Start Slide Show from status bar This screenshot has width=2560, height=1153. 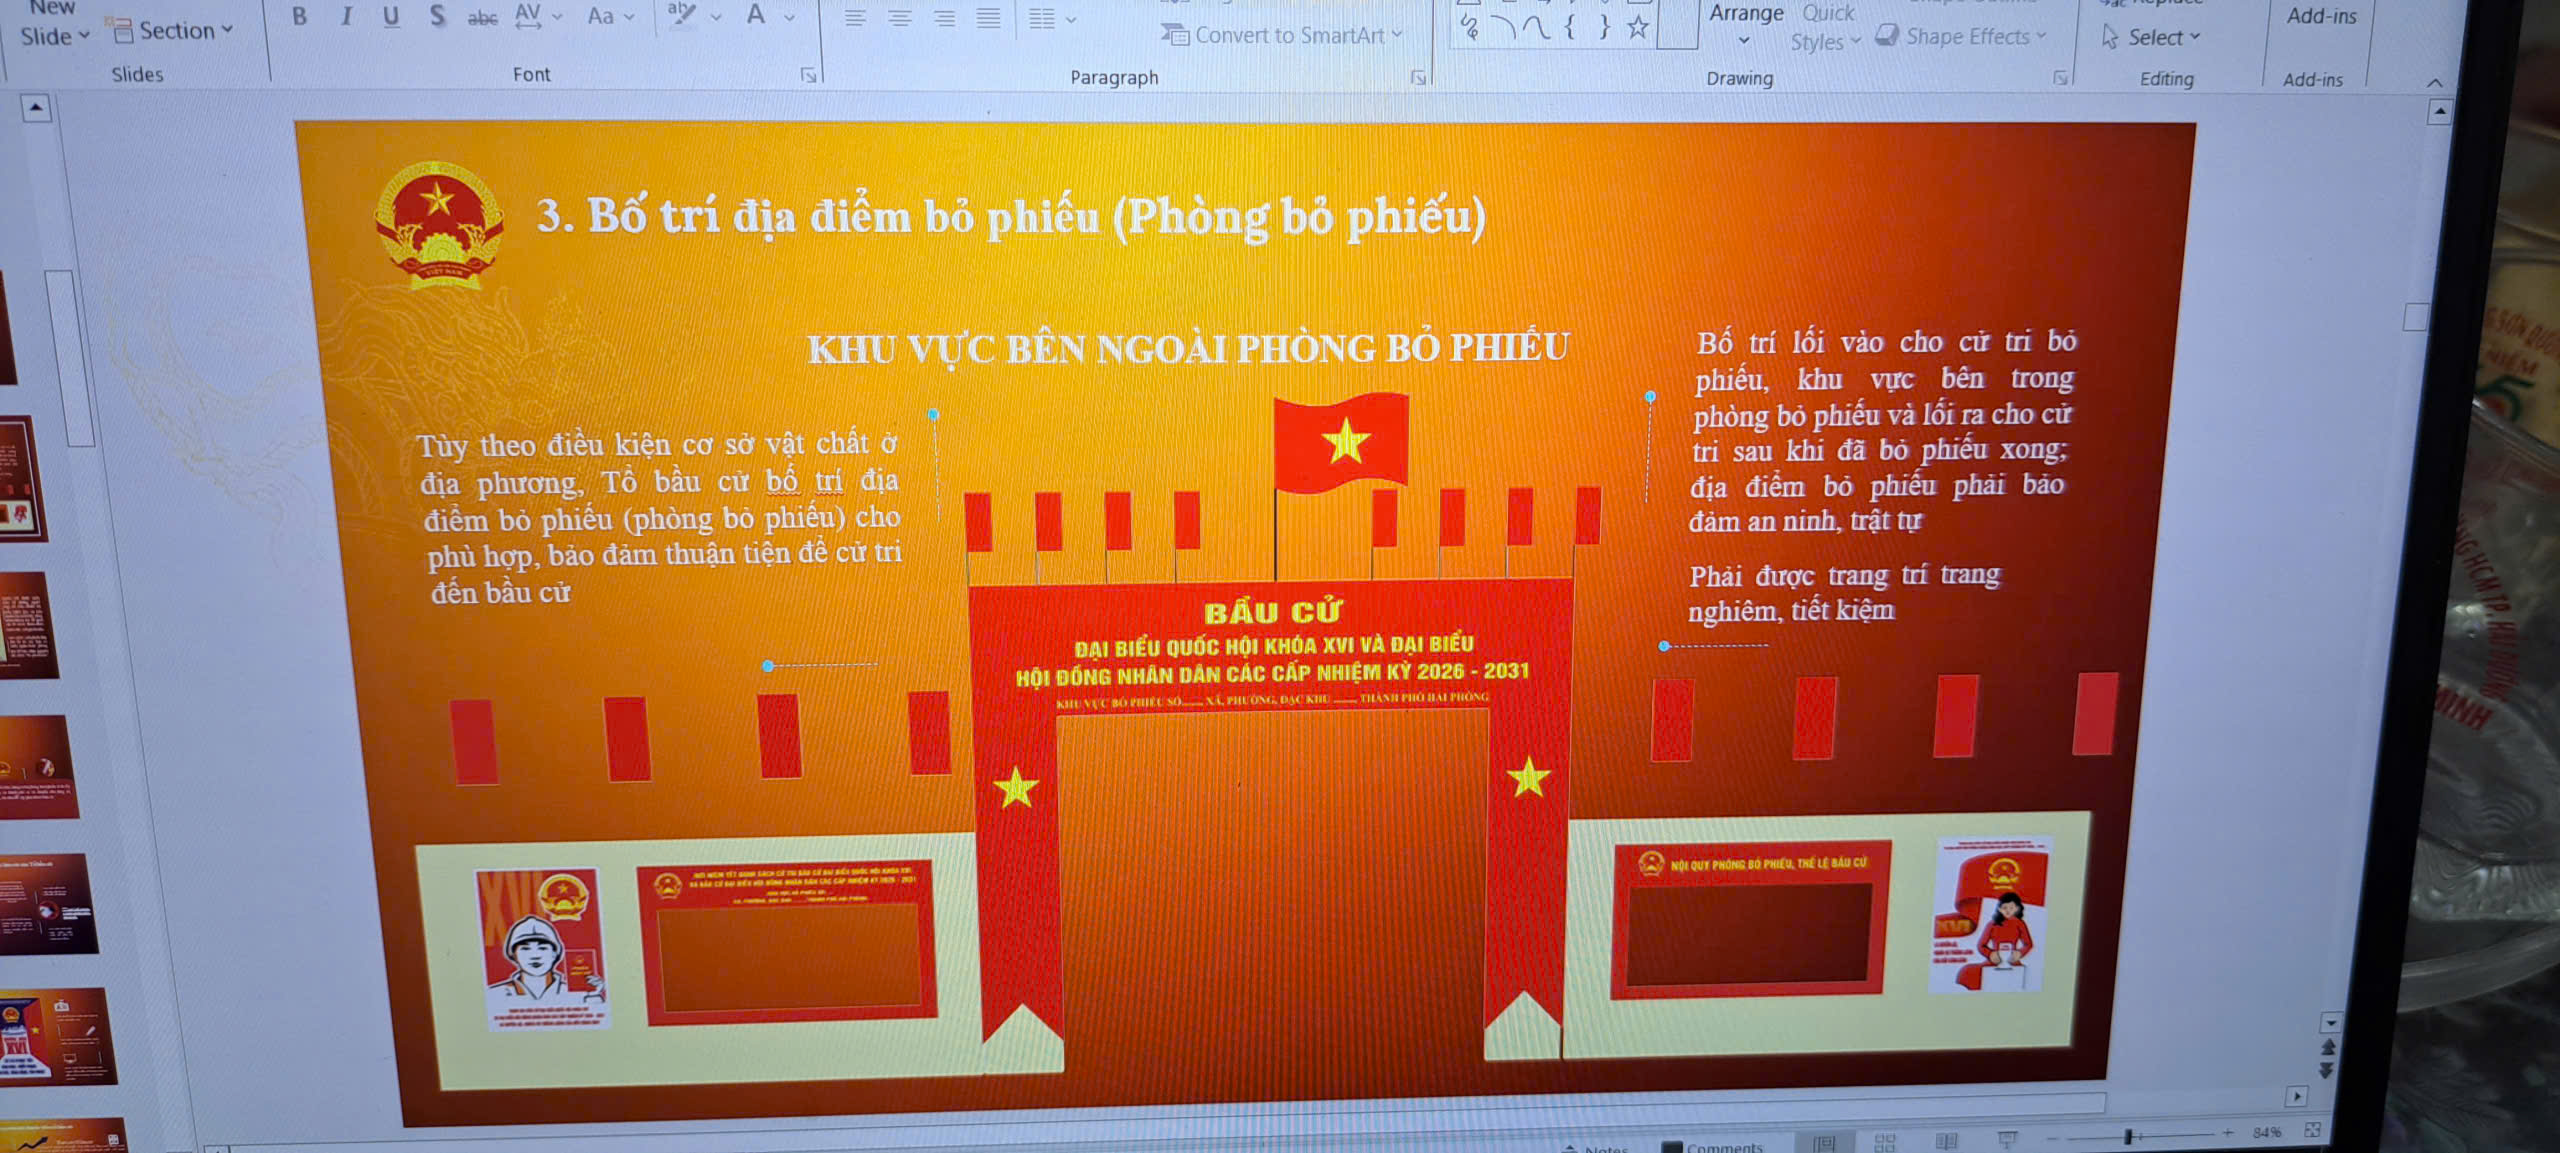[2006, 1140]
